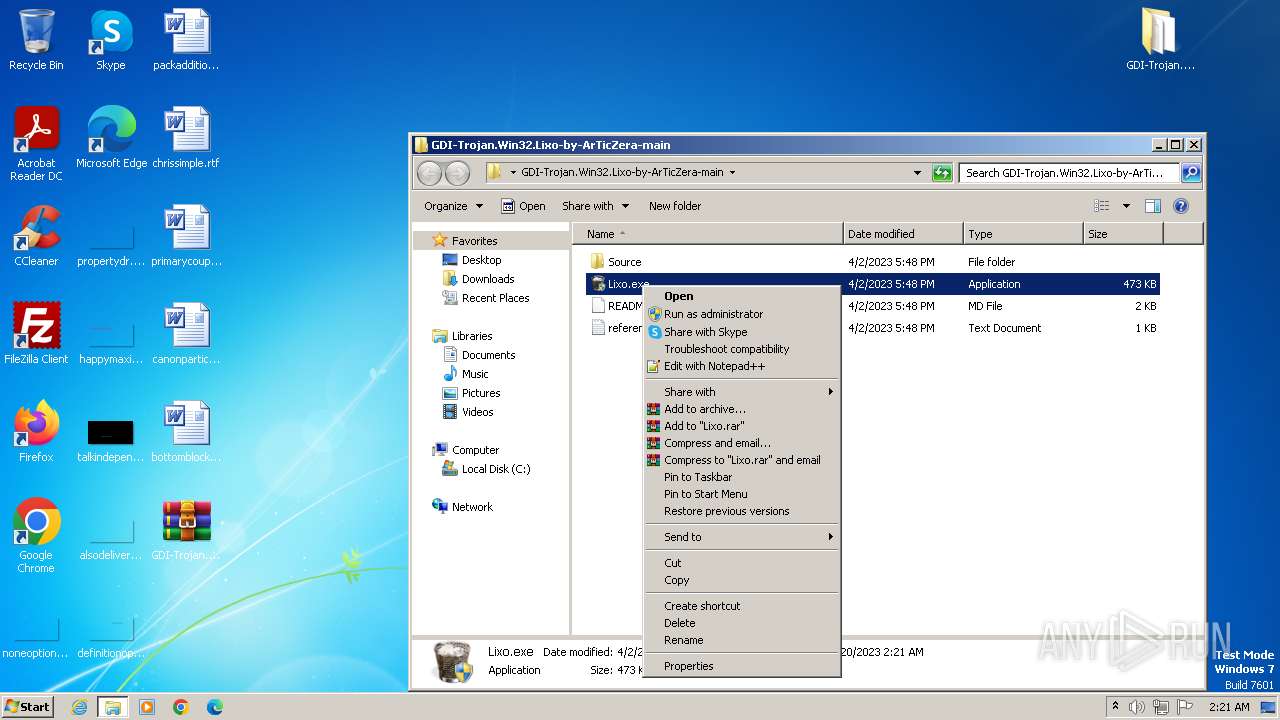Launch Firefox from the desktop

[36, 432]
